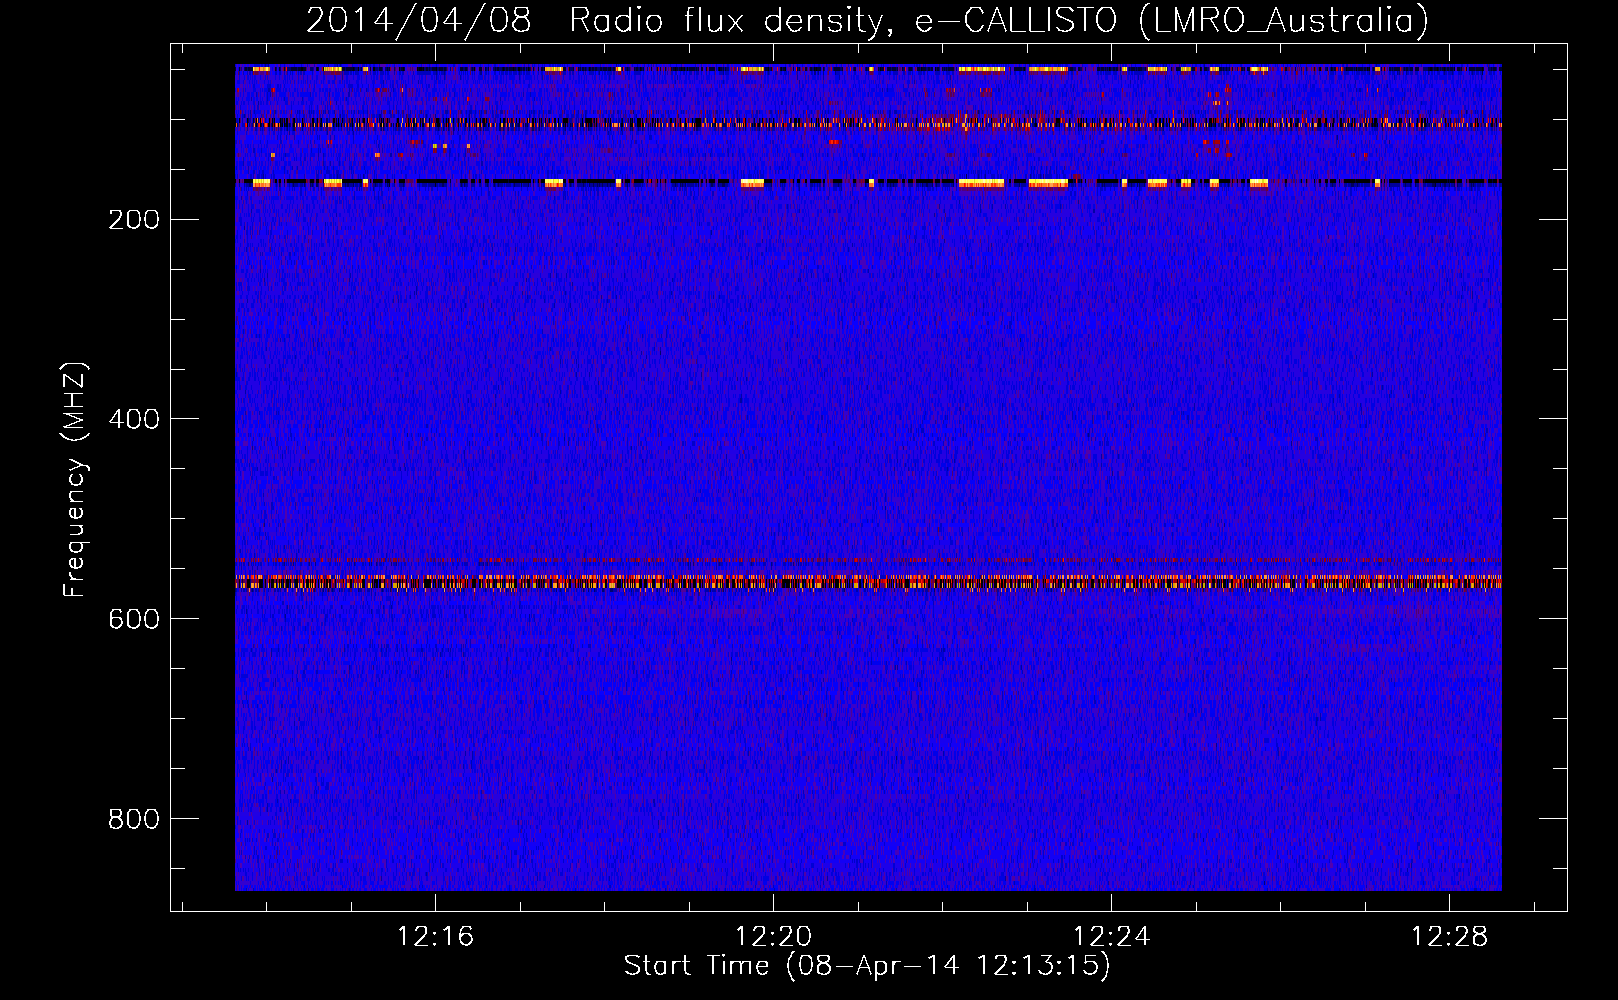The height and width of the screenshot is (1000, 1618).
Task: Click the 12:20 time tick label
Action: (x=773, y=937)
